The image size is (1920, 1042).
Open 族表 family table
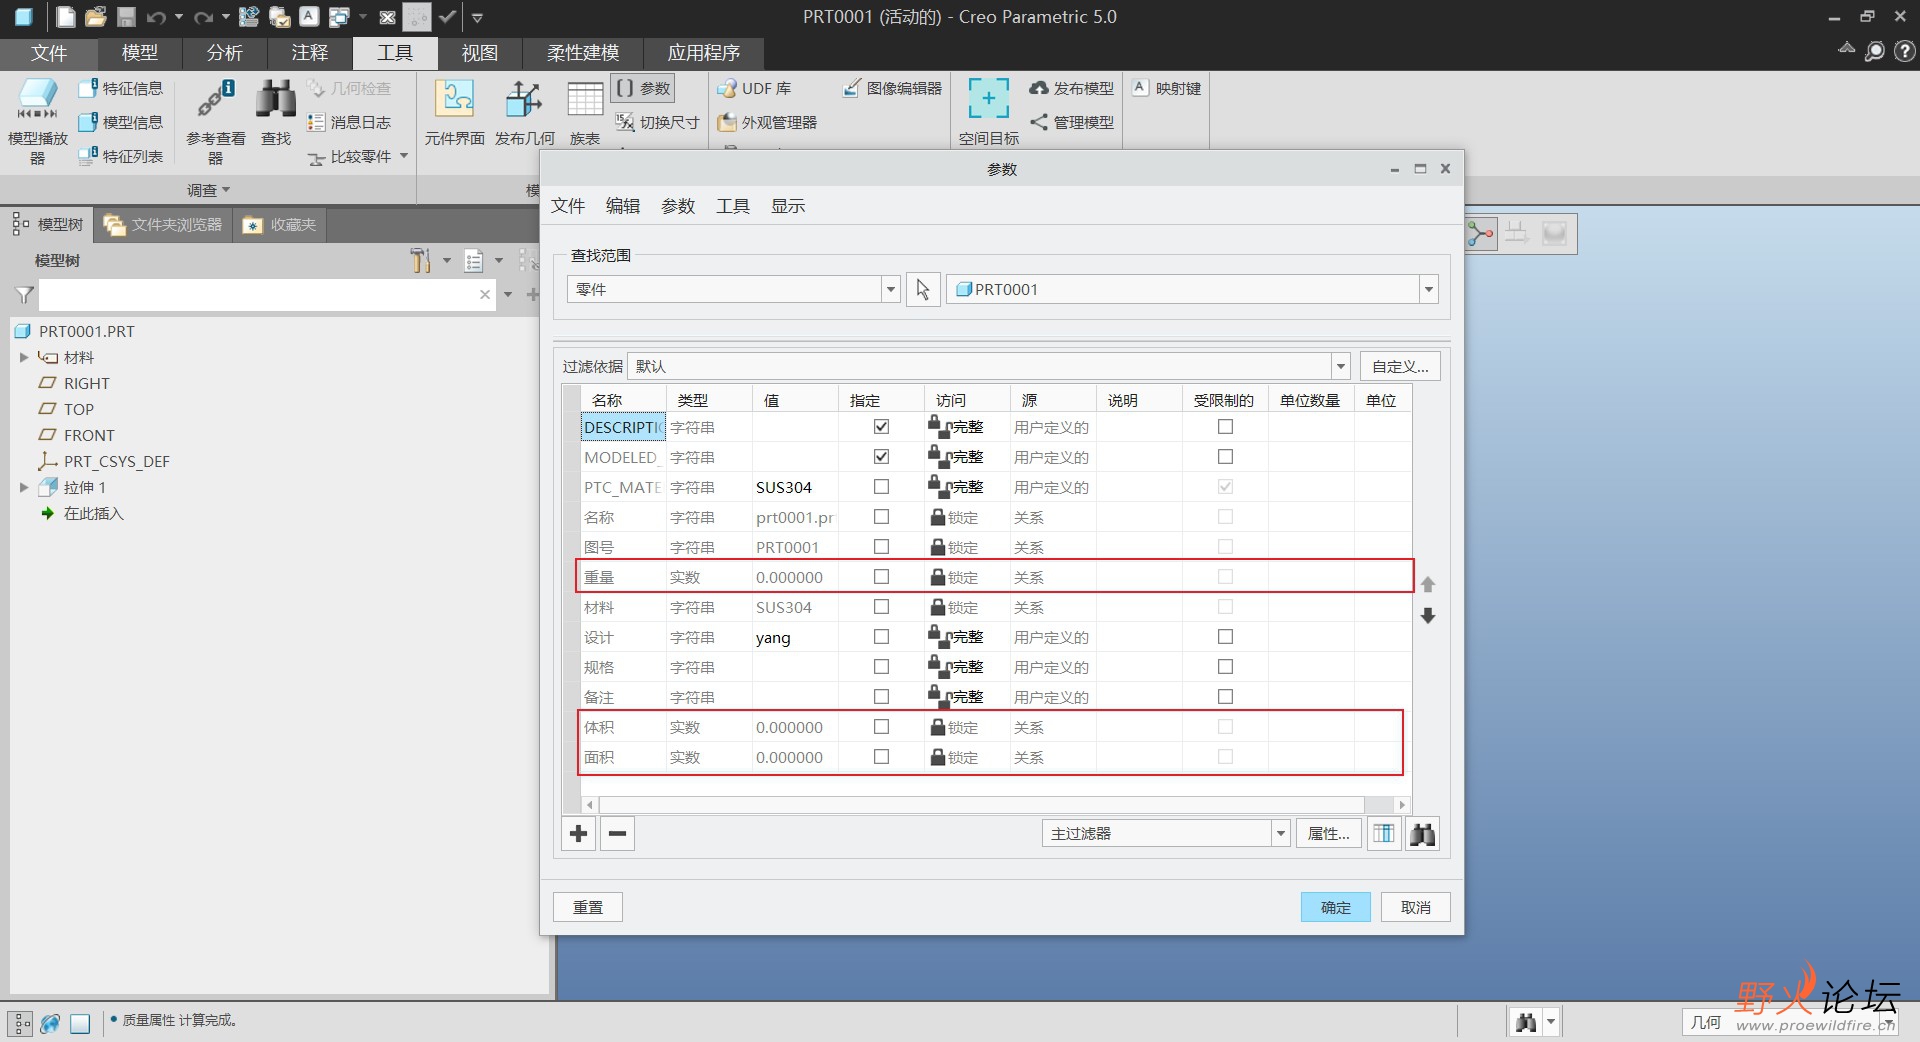click(x=585, y=112)
